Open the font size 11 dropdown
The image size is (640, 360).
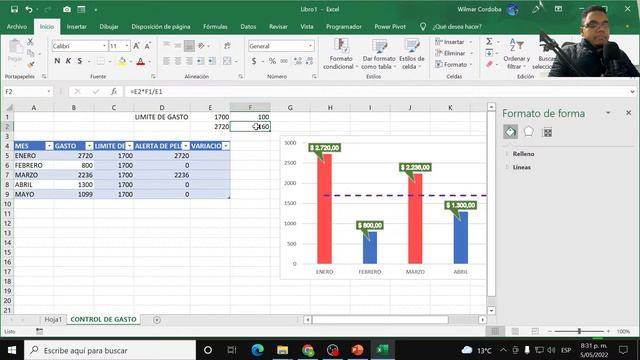[x=127, y=46]
